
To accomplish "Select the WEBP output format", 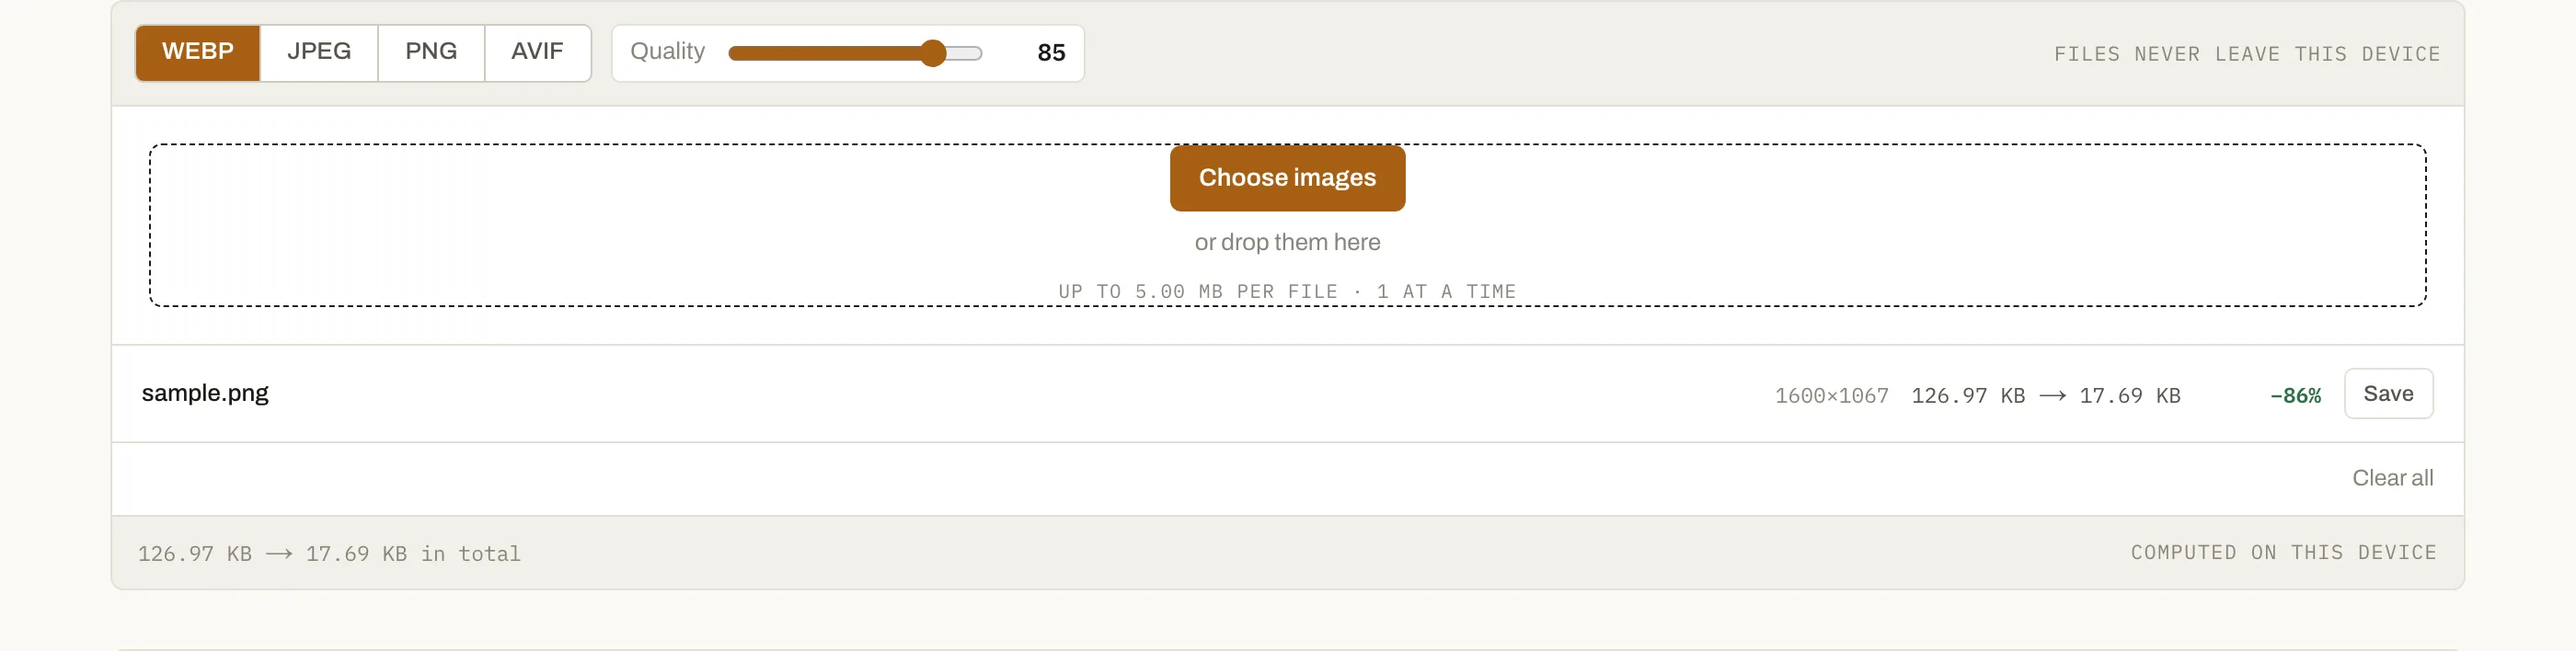I will coord(197,52).
